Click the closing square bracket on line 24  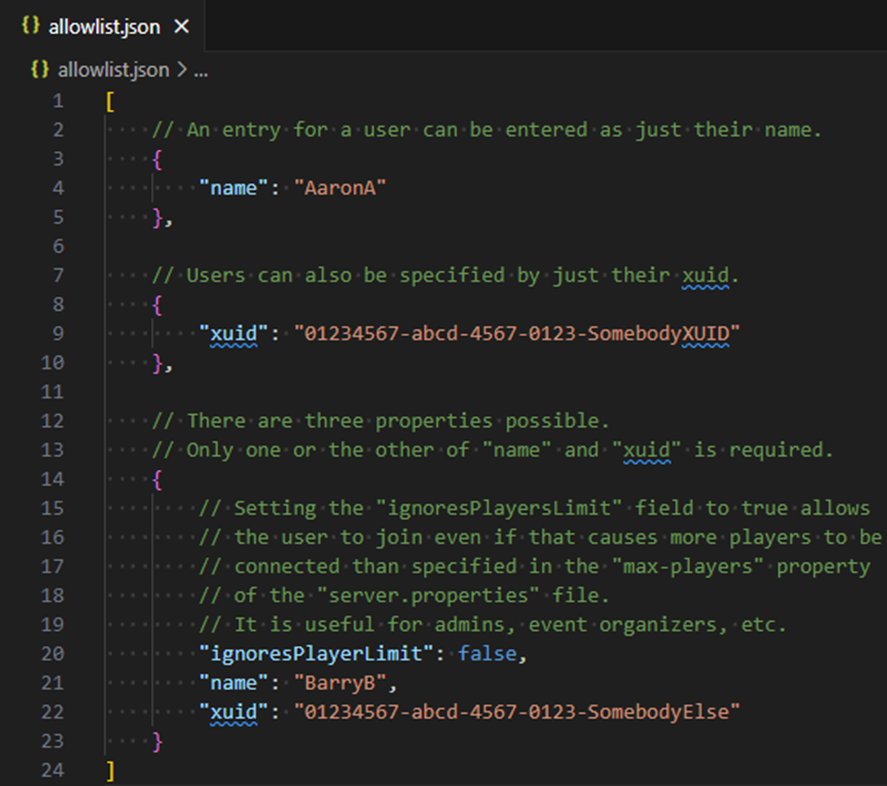click(x=109, y=768)
